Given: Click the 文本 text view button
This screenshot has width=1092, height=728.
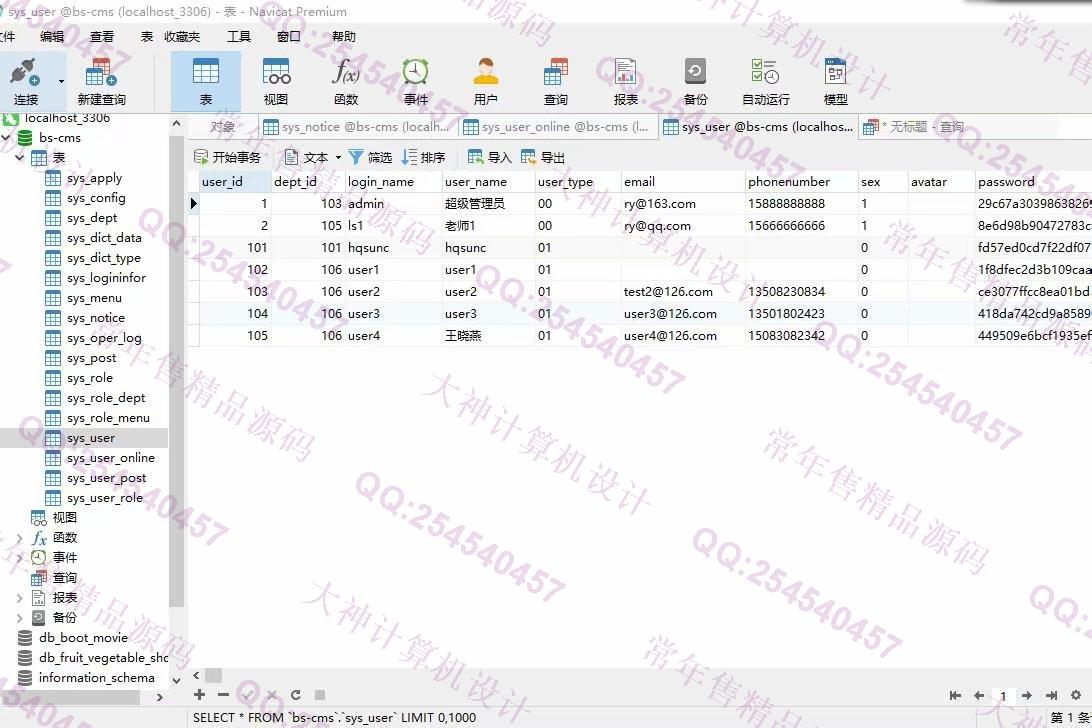Looking at the screenshot, I should click(x=306, y=157).
